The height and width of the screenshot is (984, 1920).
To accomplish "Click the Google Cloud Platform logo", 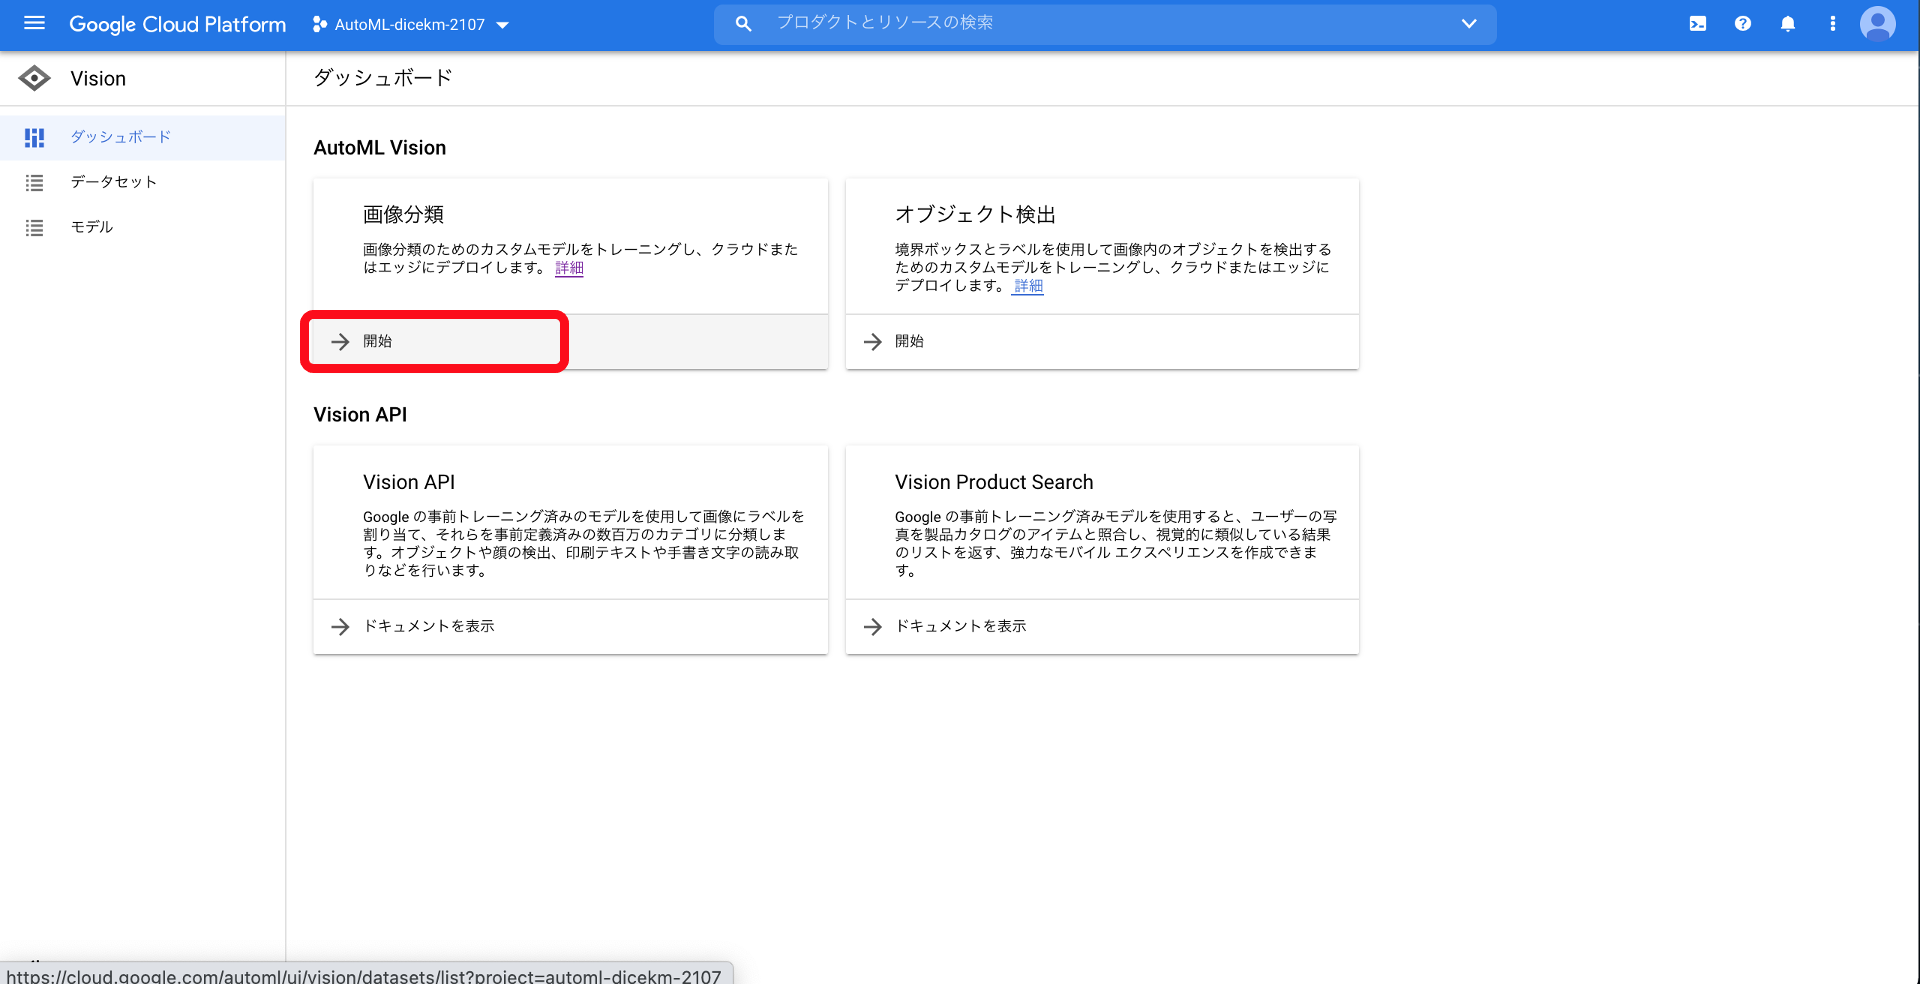I will coord(177,24).
